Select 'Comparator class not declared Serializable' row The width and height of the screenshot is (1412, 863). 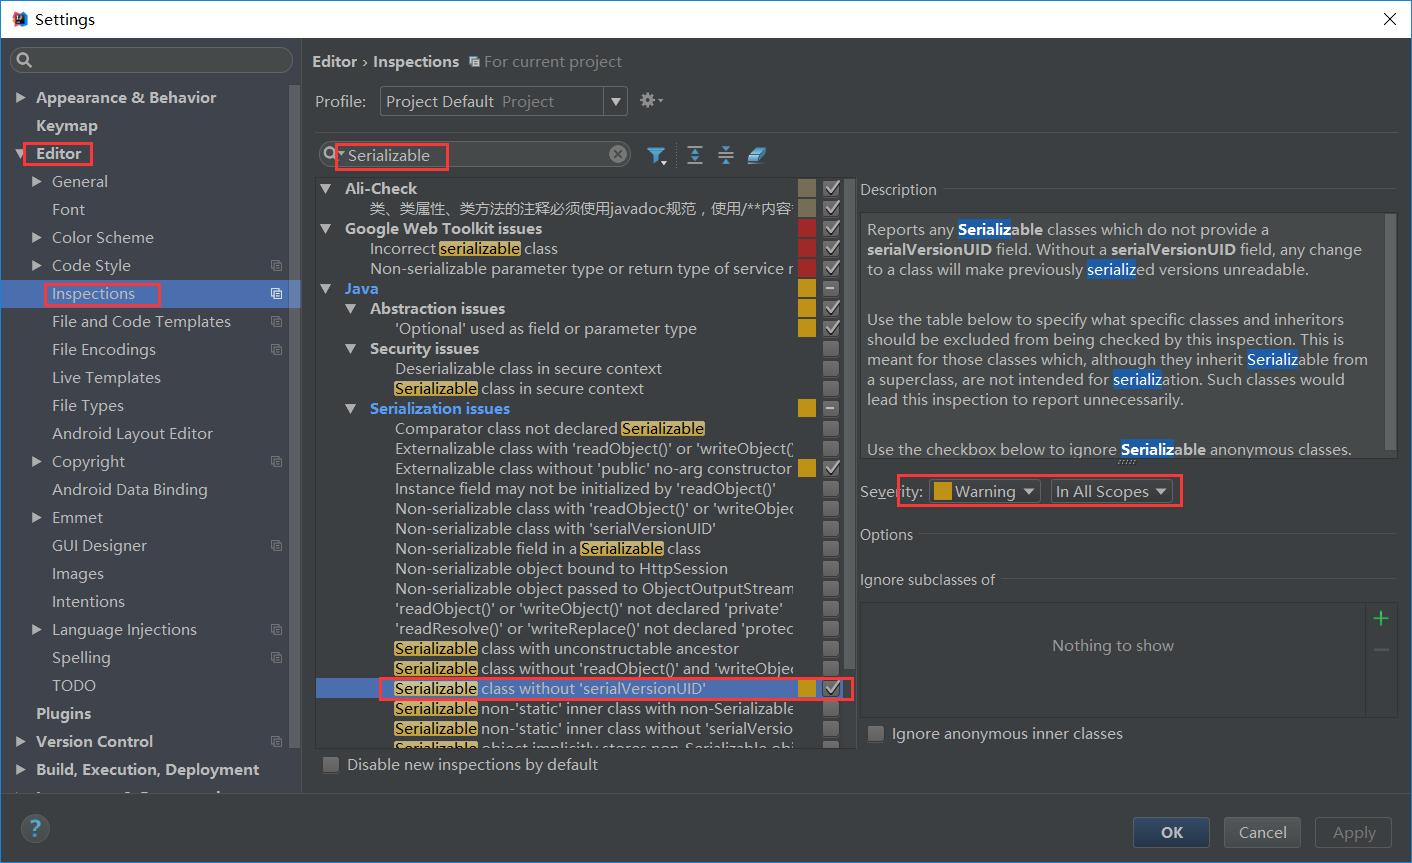click(550, 428)
